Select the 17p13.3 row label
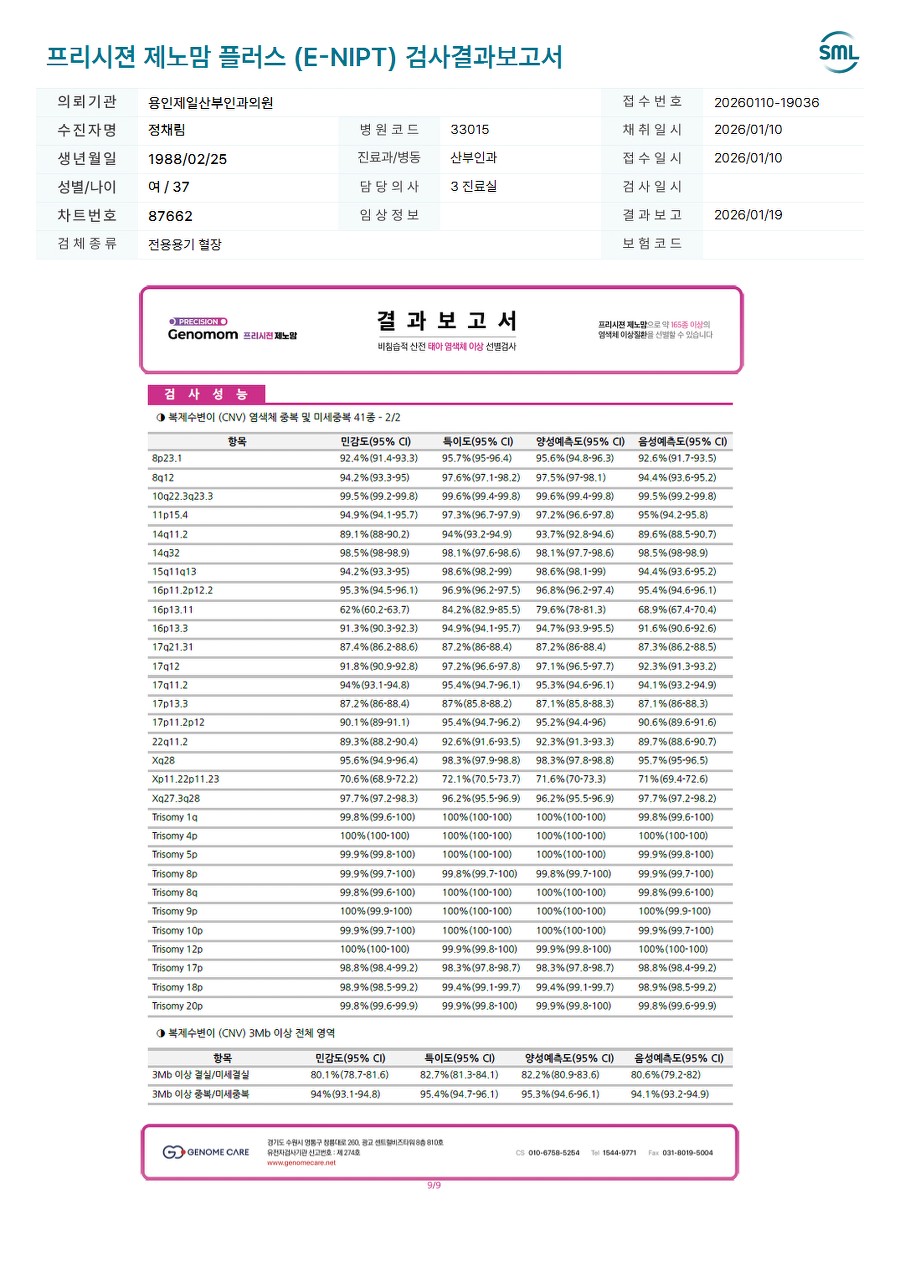The width and height of the screenshot is (900, 1271). (170, 703)
